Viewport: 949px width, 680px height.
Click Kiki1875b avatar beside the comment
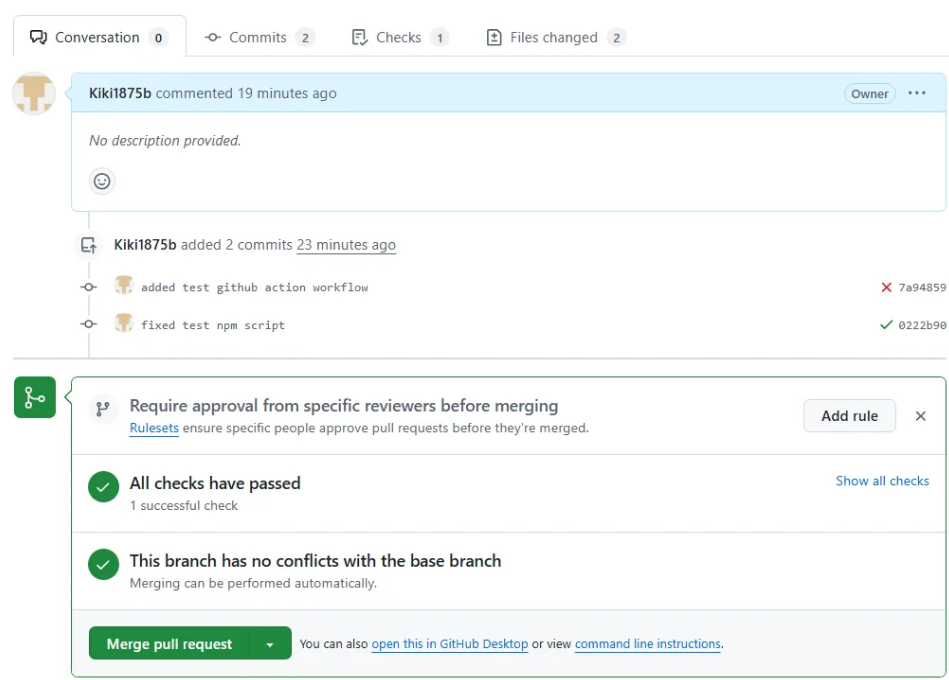(34, 93)
